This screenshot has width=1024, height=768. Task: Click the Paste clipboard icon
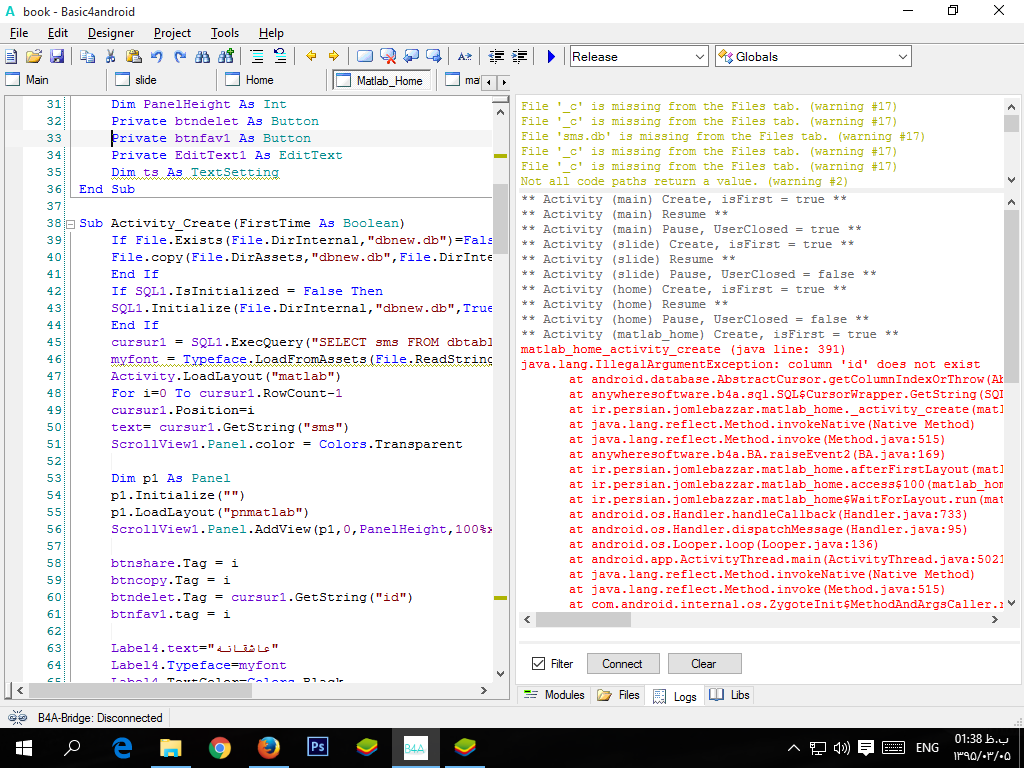tap(133, 57)
